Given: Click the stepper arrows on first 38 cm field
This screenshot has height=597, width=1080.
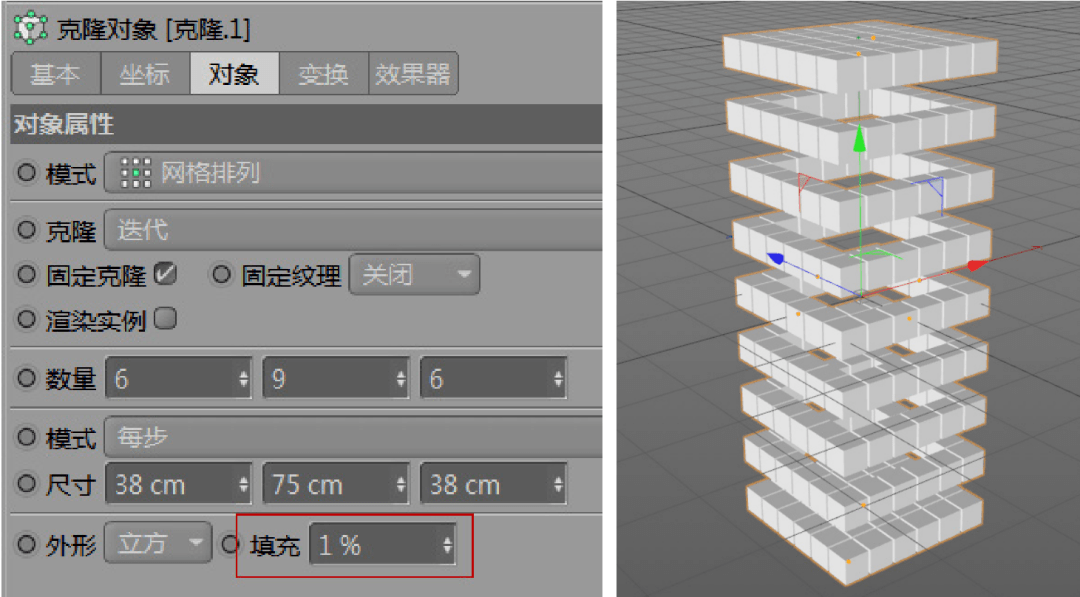Looking at the screenshot, I should click(x=243, y=484).
